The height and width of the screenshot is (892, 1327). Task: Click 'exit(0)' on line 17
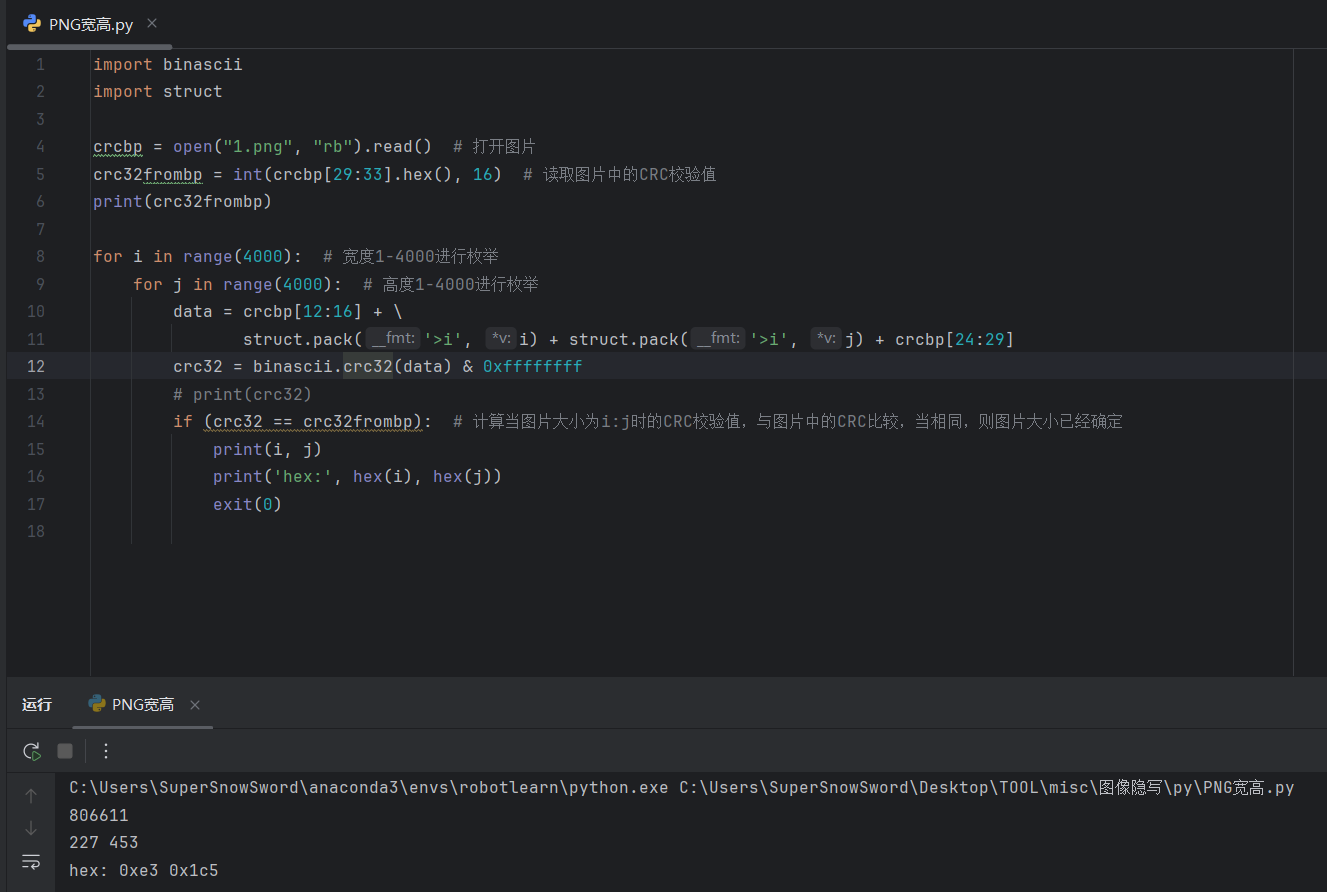[x=248, y=505]
